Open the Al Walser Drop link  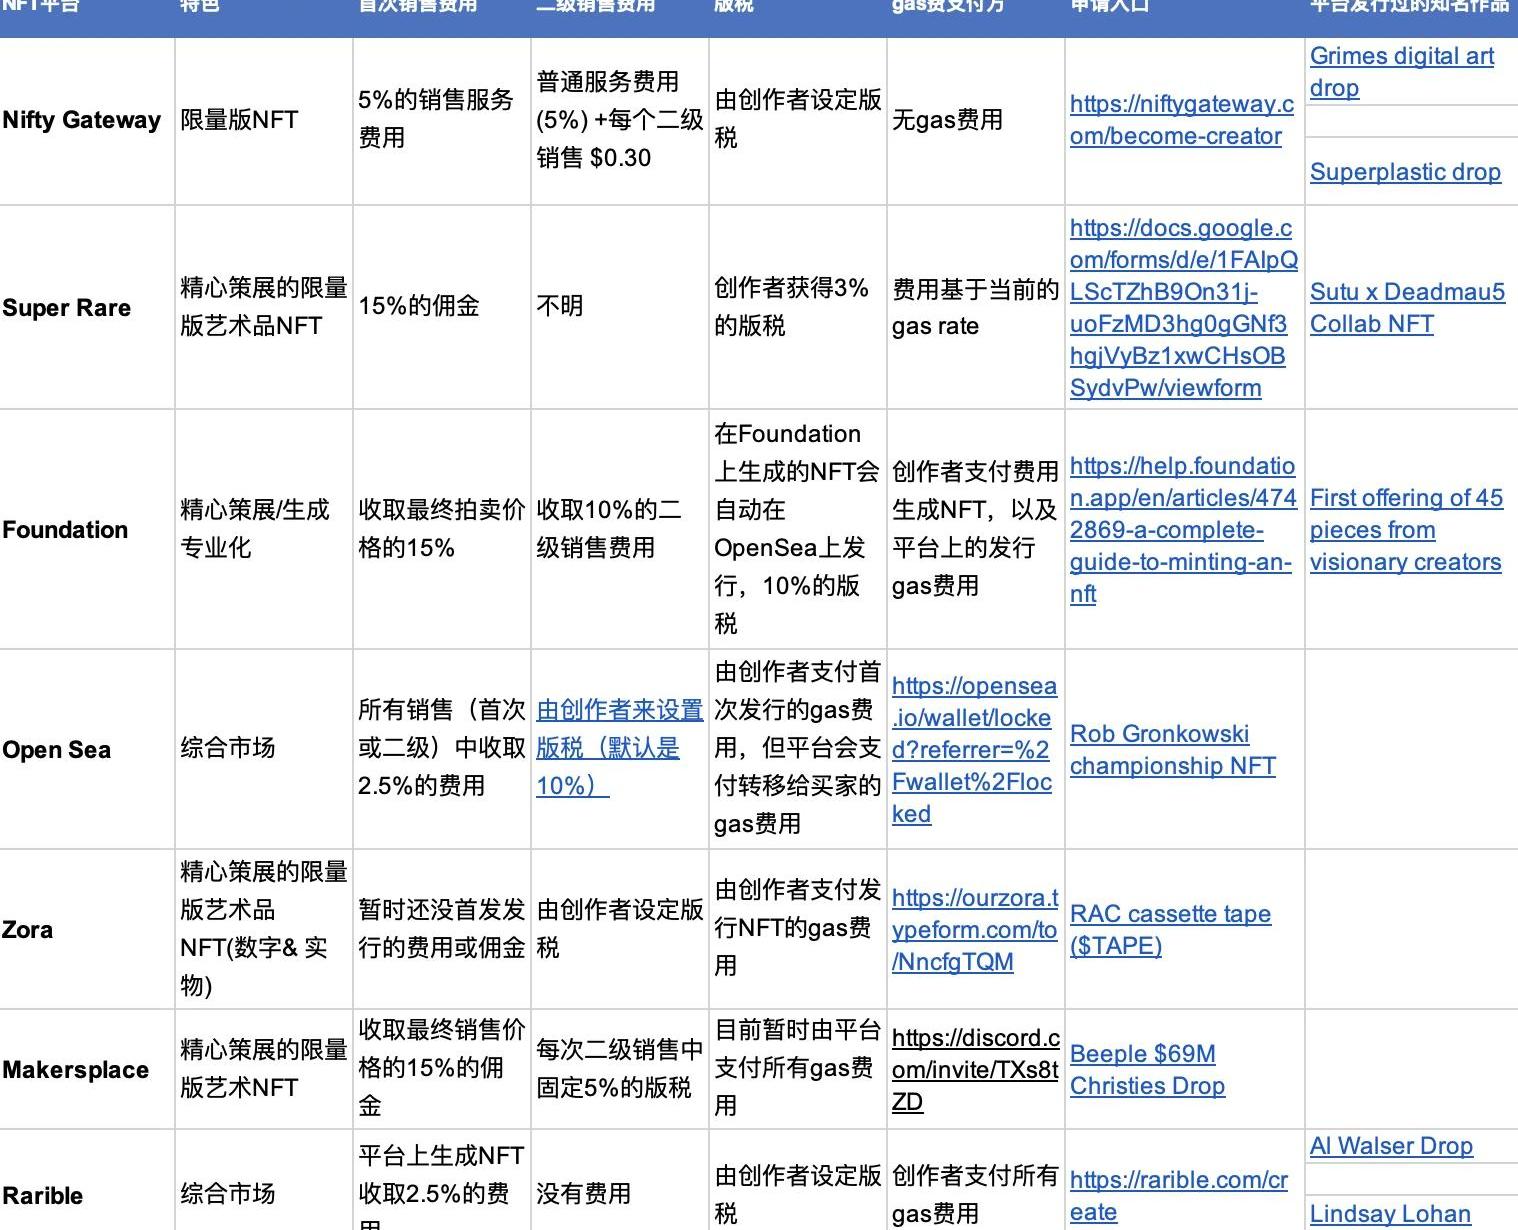point(1391,1146)
